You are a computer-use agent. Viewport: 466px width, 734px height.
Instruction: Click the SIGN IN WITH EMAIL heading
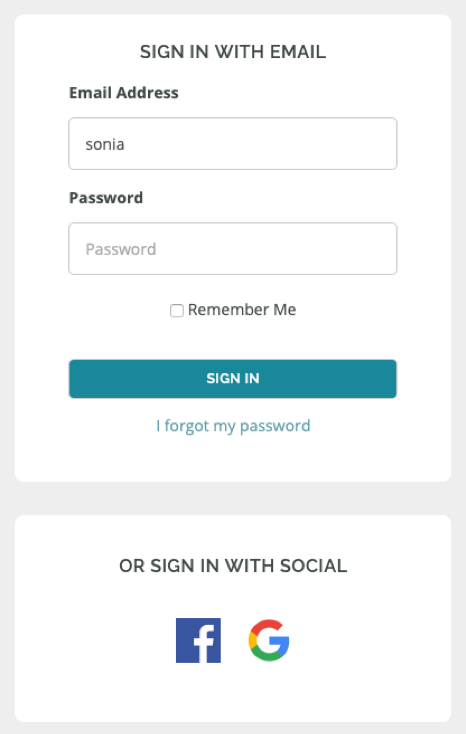[233, 52]
